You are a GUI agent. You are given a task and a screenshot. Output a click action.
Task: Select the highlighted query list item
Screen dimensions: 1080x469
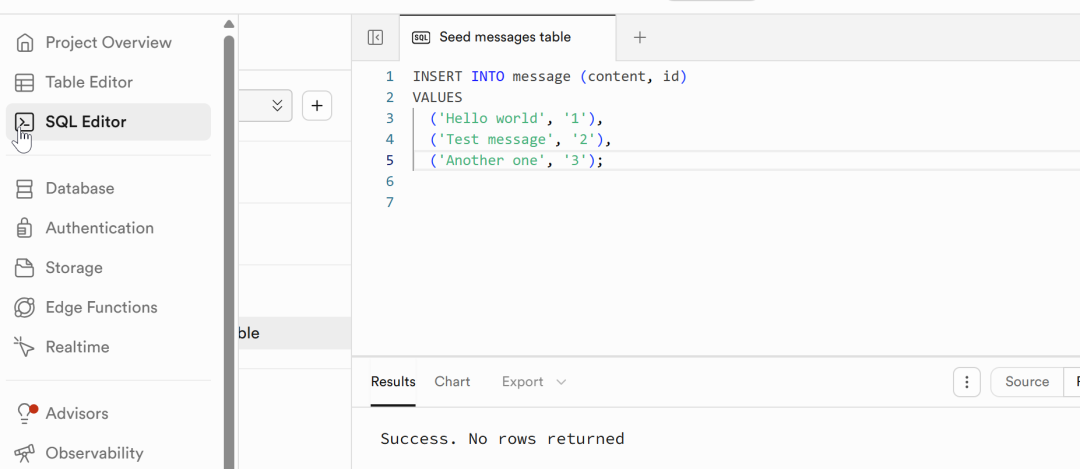click(295, 333)
